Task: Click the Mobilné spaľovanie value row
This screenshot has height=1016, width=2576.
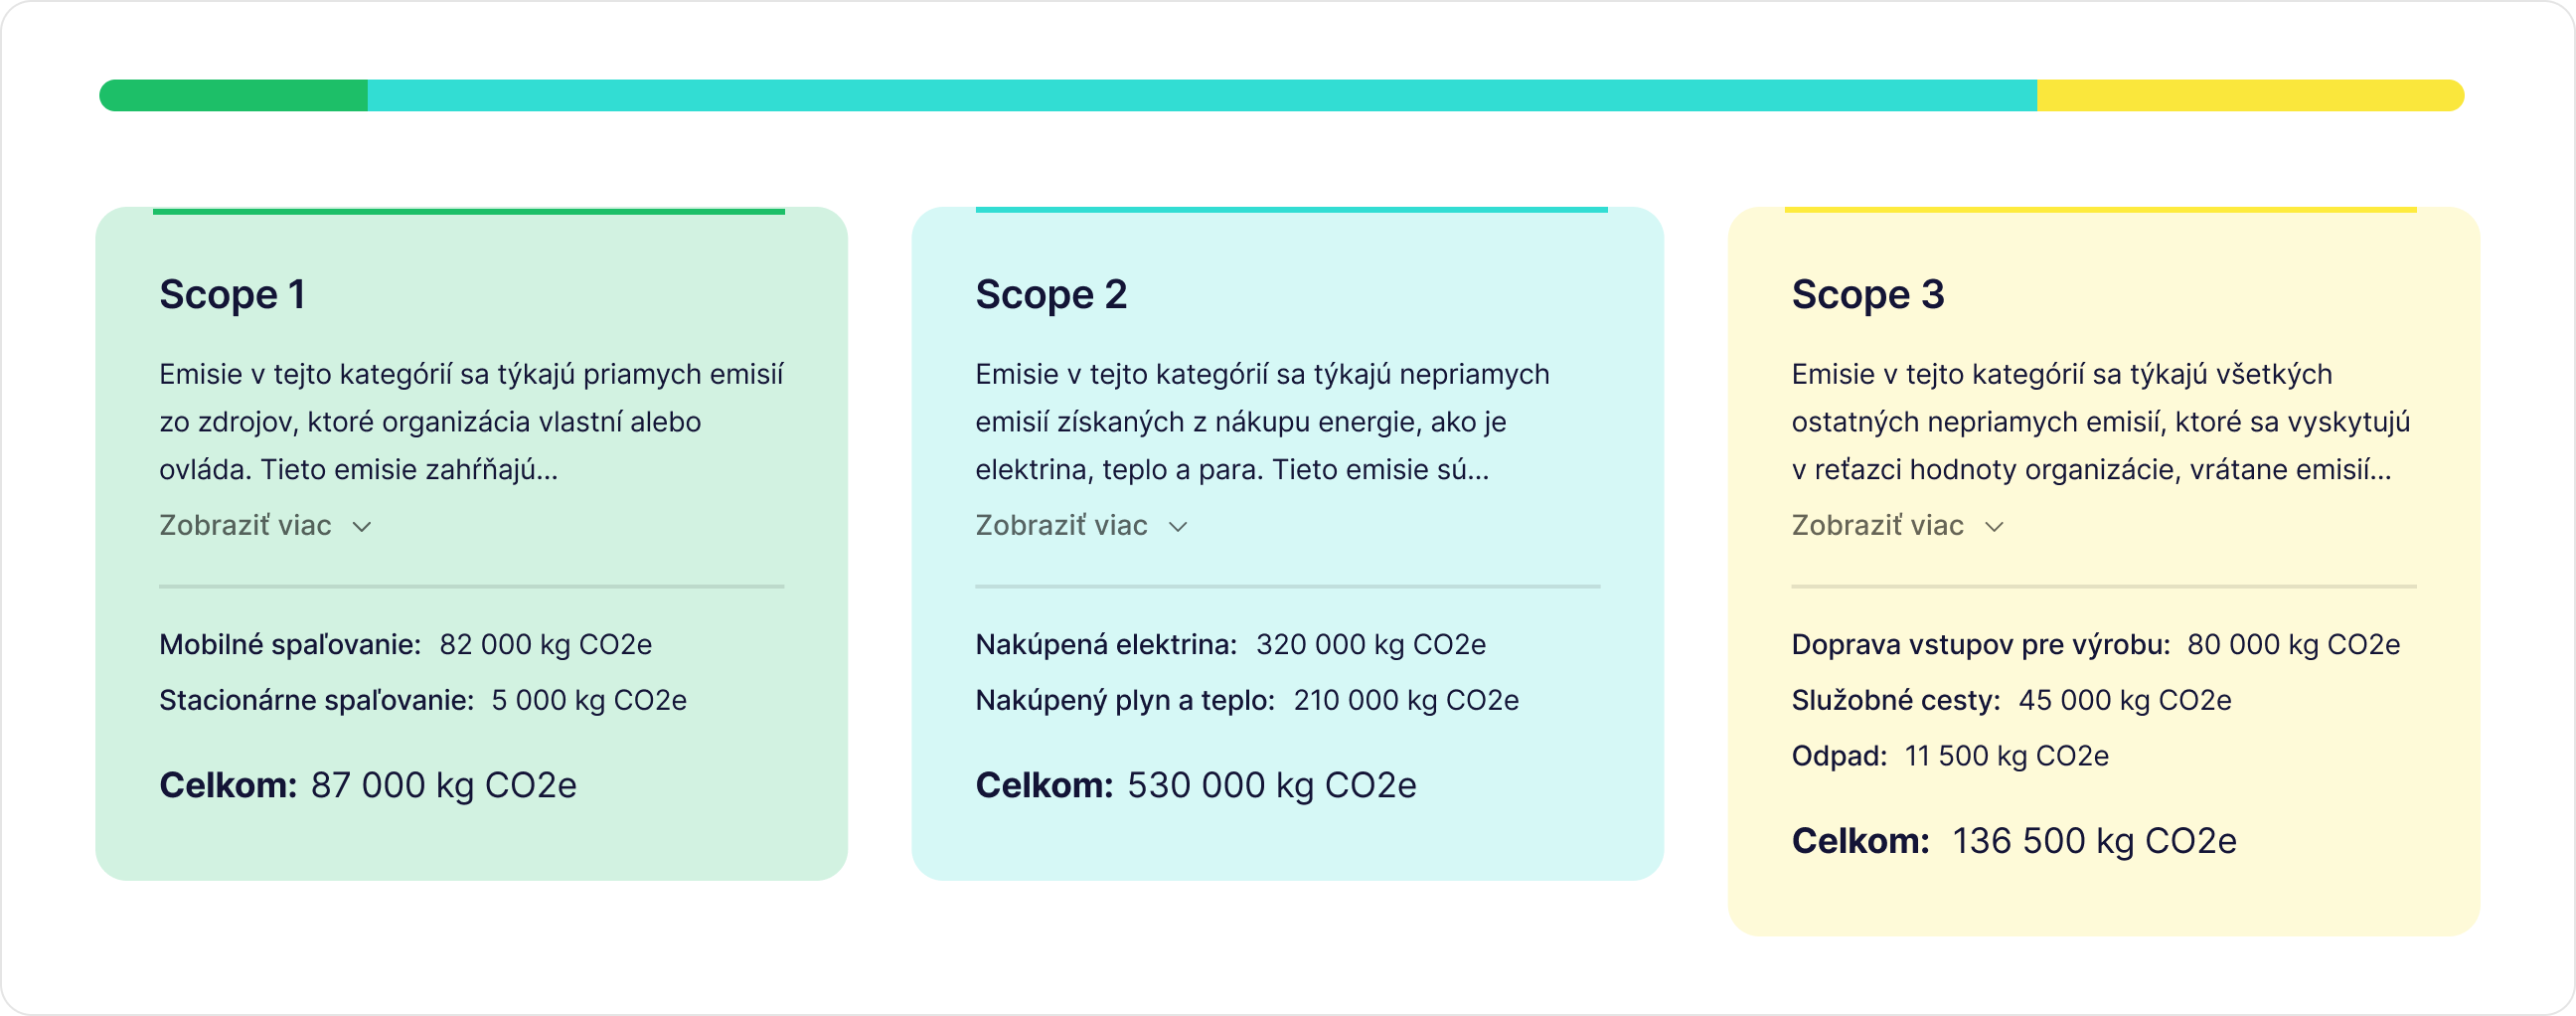Action: [405, 644]
